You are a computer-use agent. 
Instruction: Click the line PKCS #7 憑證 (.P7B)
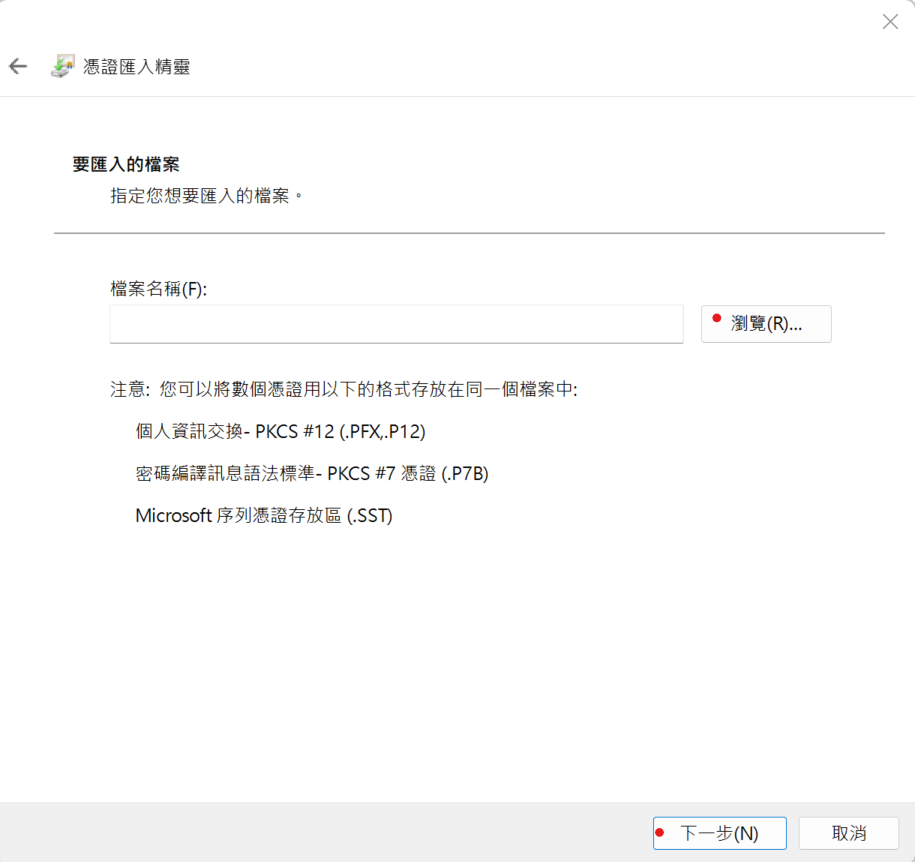point(312,473)
